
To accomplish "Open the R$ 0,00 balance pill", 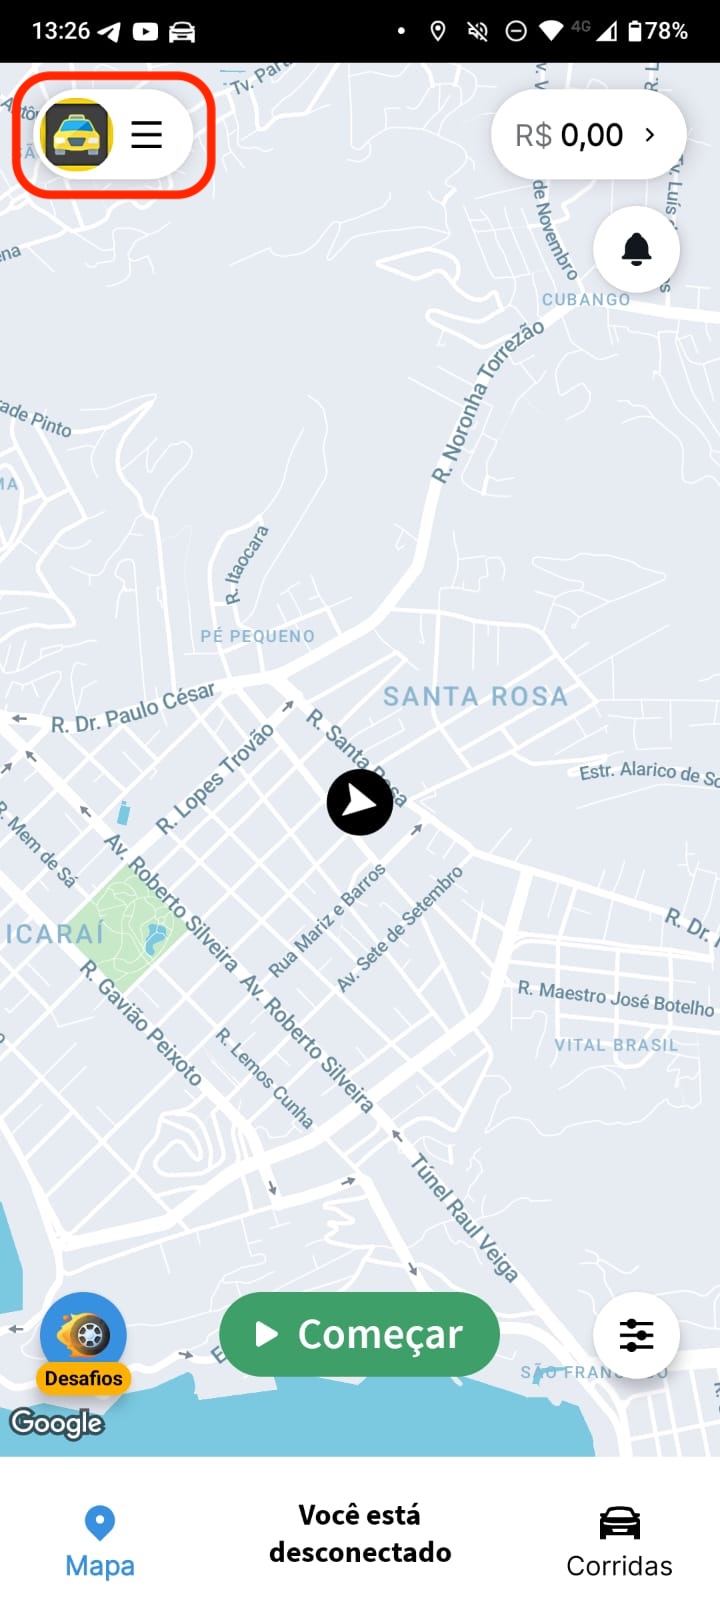I will [589, 135].
